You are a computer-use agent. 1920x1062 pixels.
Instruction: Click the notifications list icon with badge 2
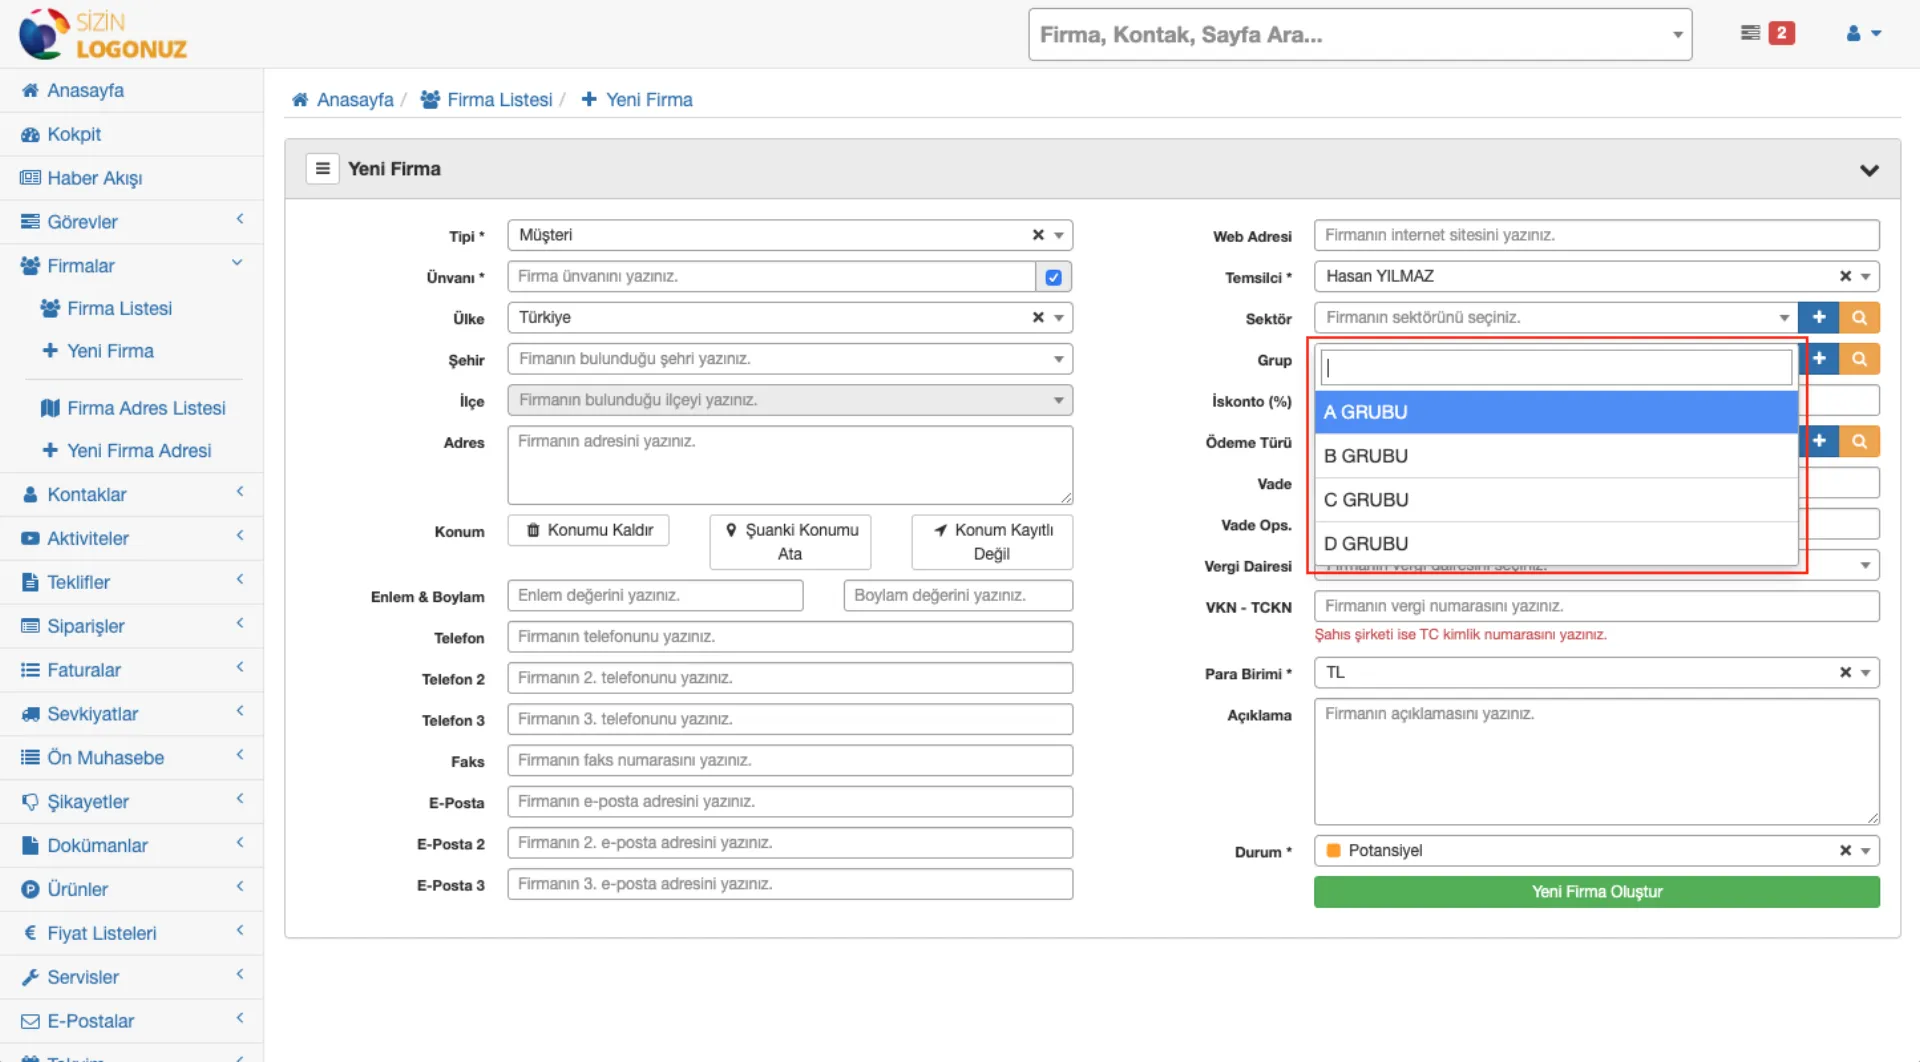(1766, 33)
